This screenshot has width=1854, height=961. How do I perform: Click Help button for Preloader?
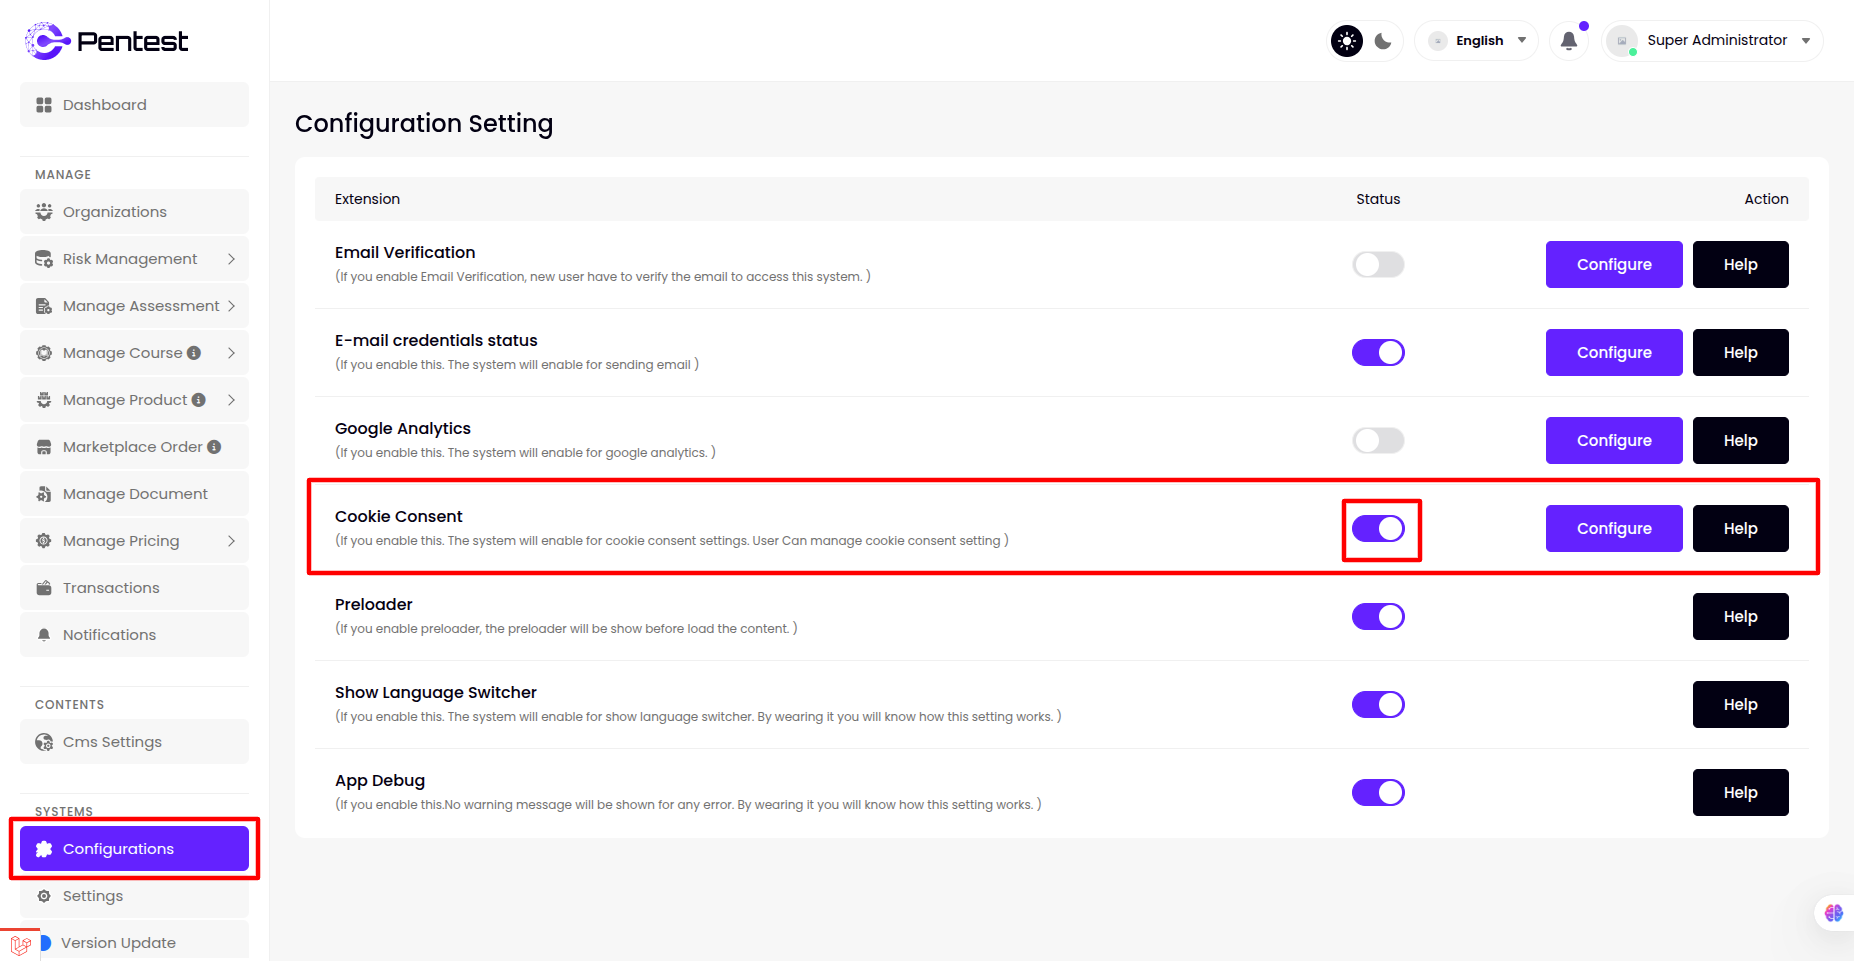coord(1740,617)
